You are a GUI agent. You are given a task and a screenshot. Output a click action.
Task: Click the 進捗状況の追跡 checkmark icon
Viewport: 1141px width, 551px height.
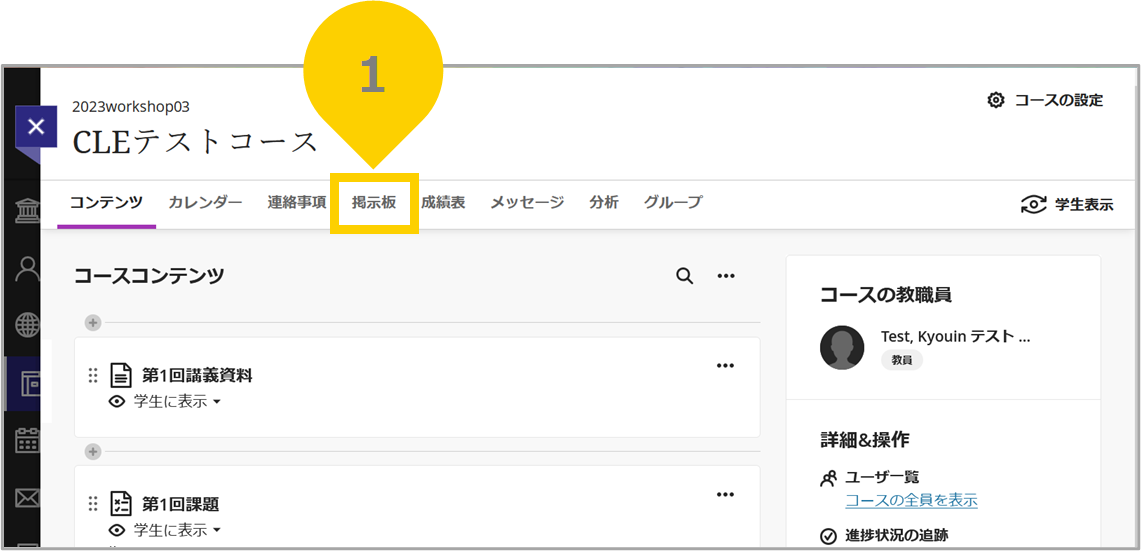[x=828, y=536]
